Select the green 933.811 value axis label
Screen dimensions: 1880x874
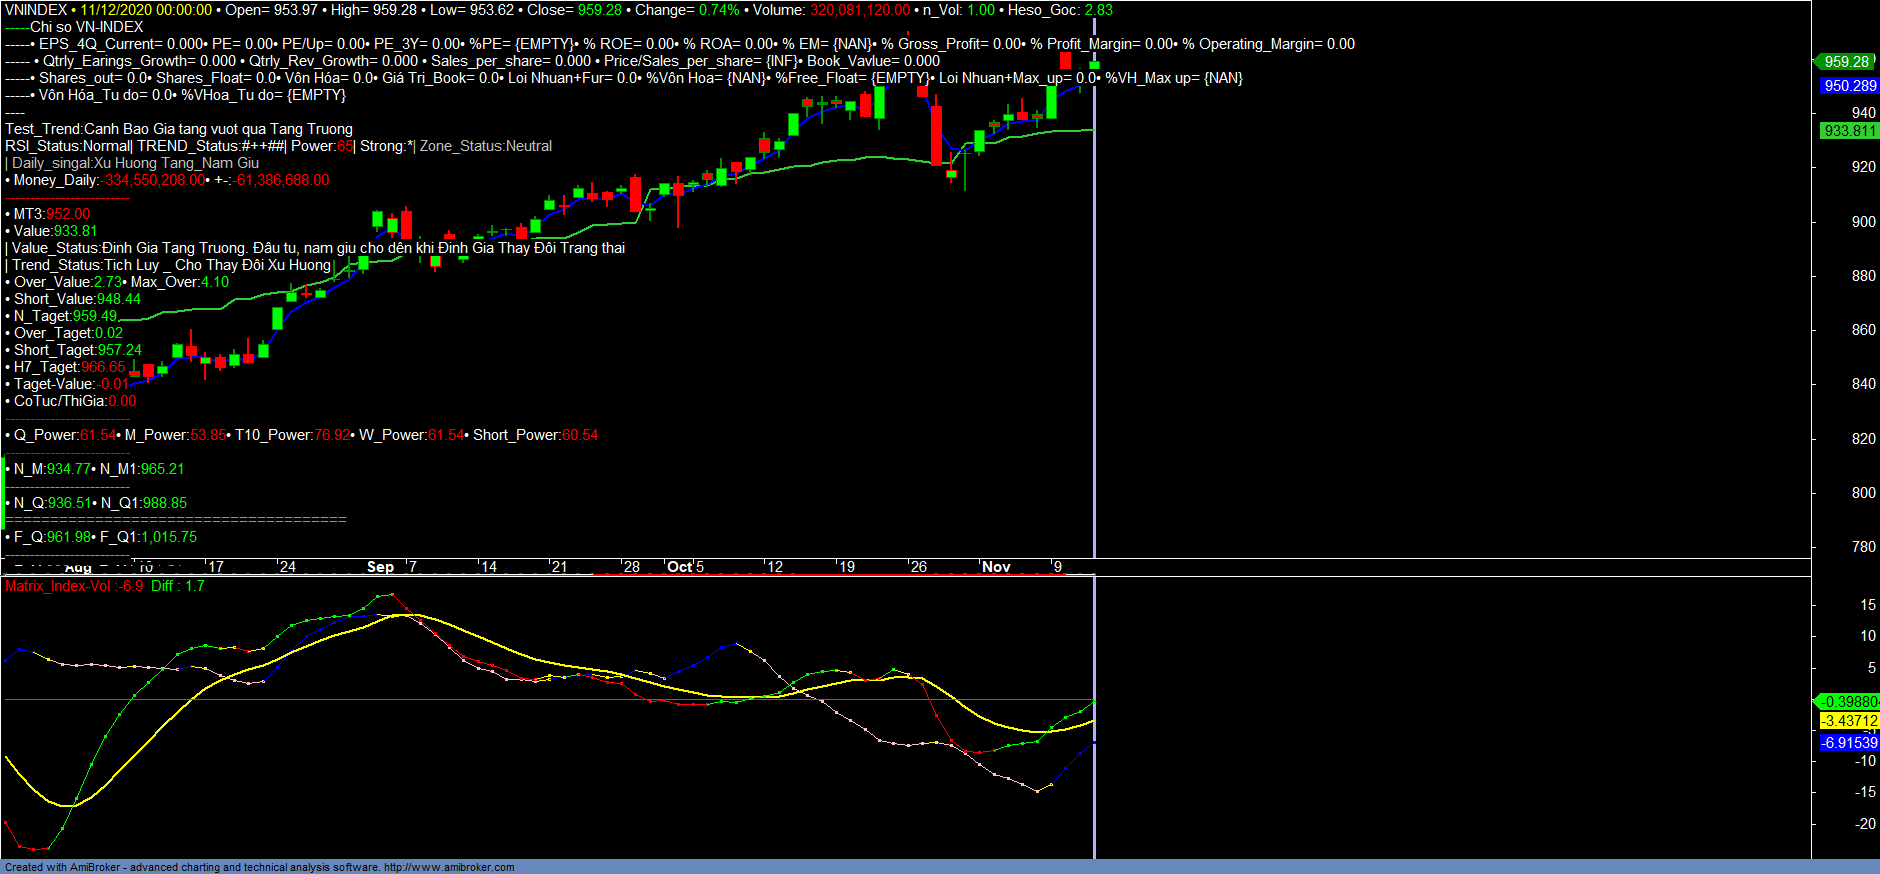(1849, 131)
